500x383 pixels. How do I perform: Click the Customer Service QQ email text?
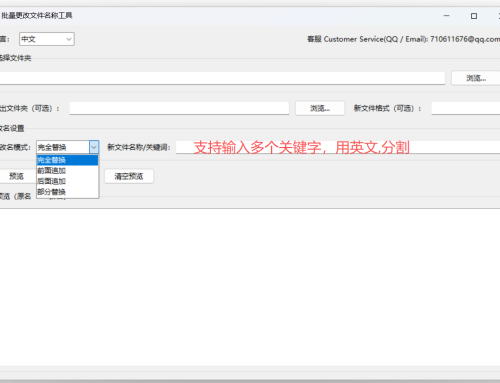[x=403, y=39]
